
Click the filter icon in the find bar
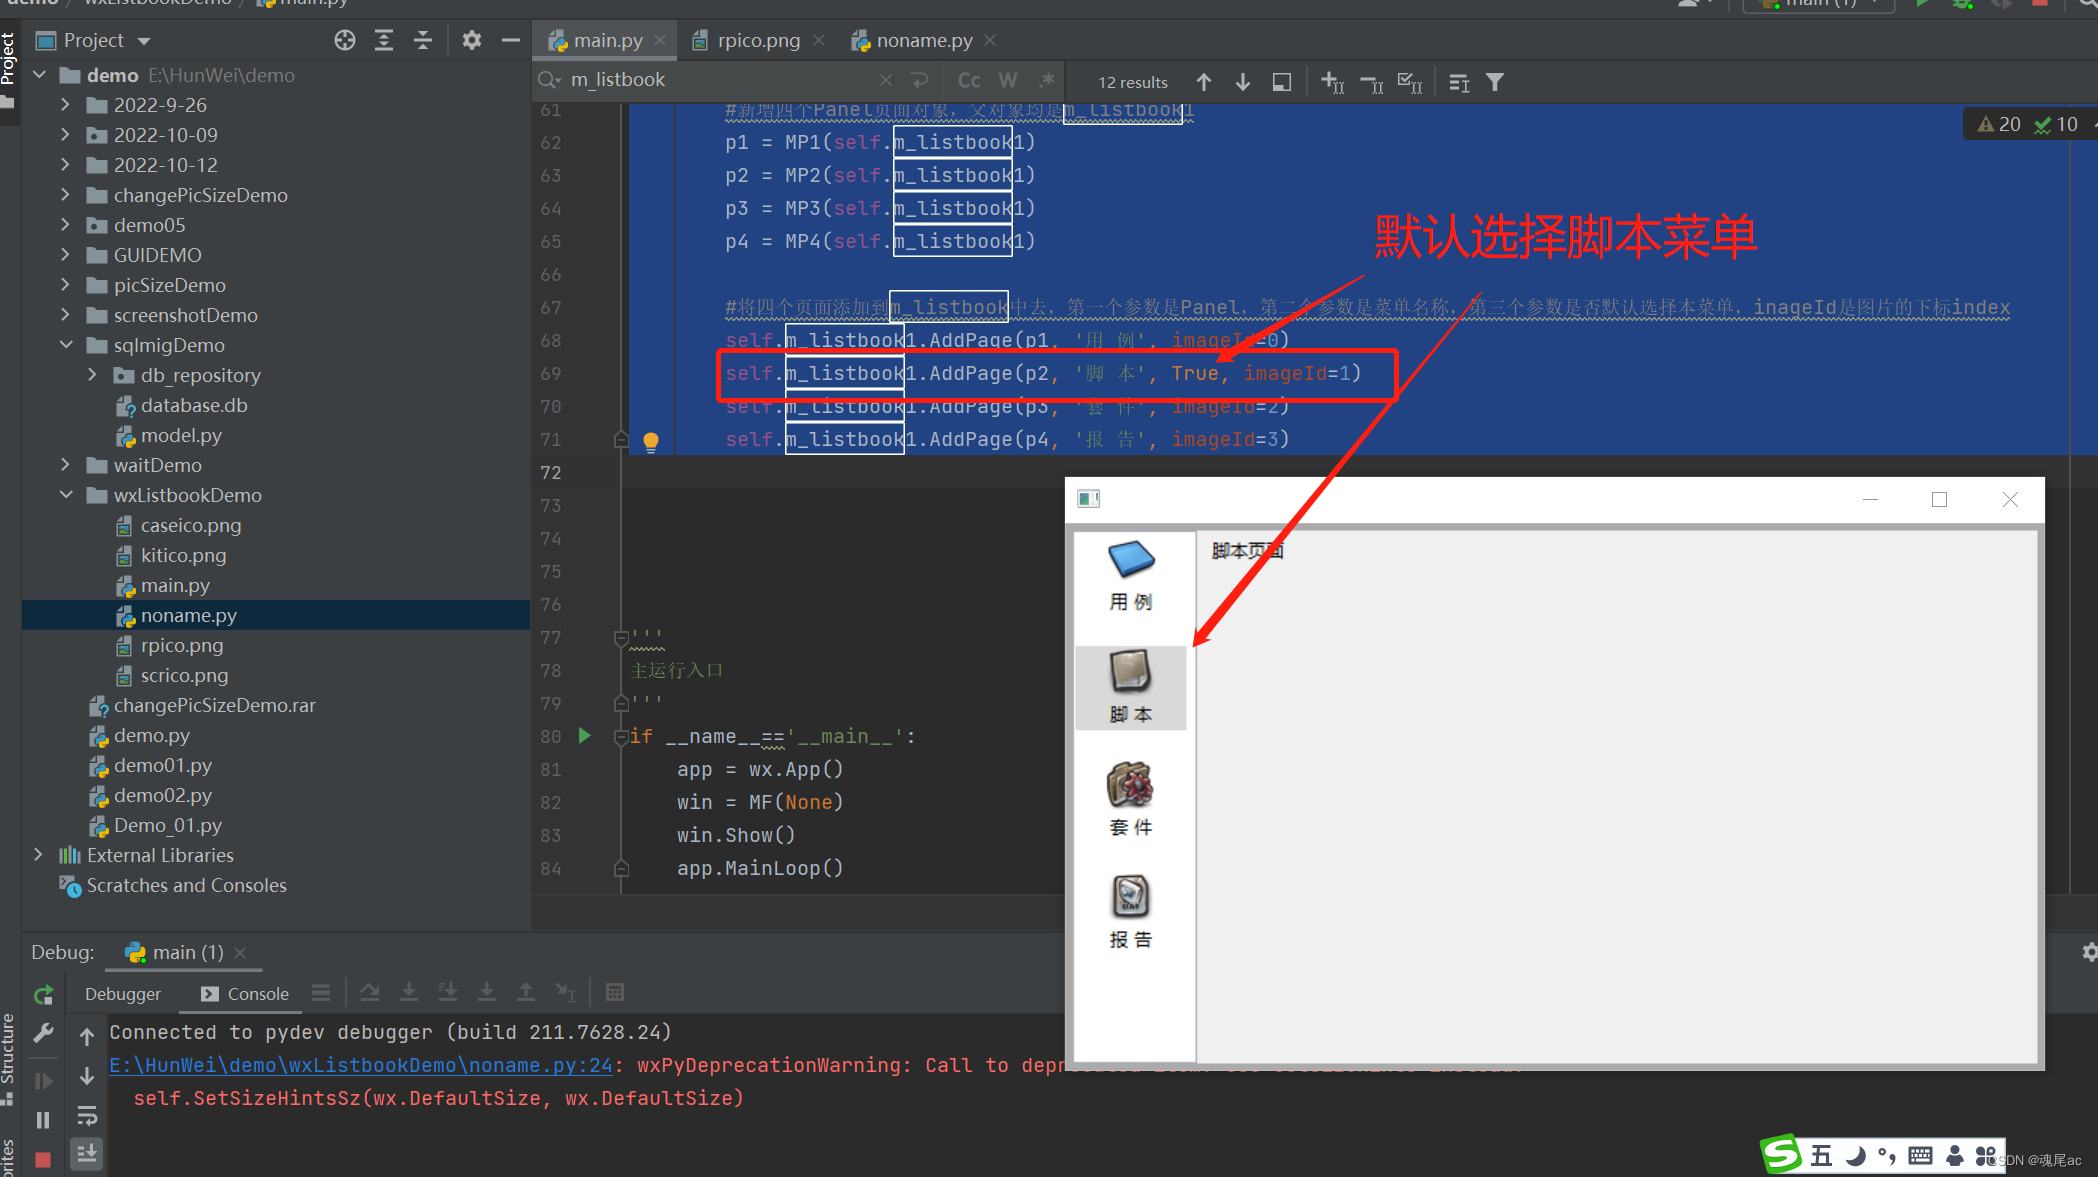tap(1494, 82)
